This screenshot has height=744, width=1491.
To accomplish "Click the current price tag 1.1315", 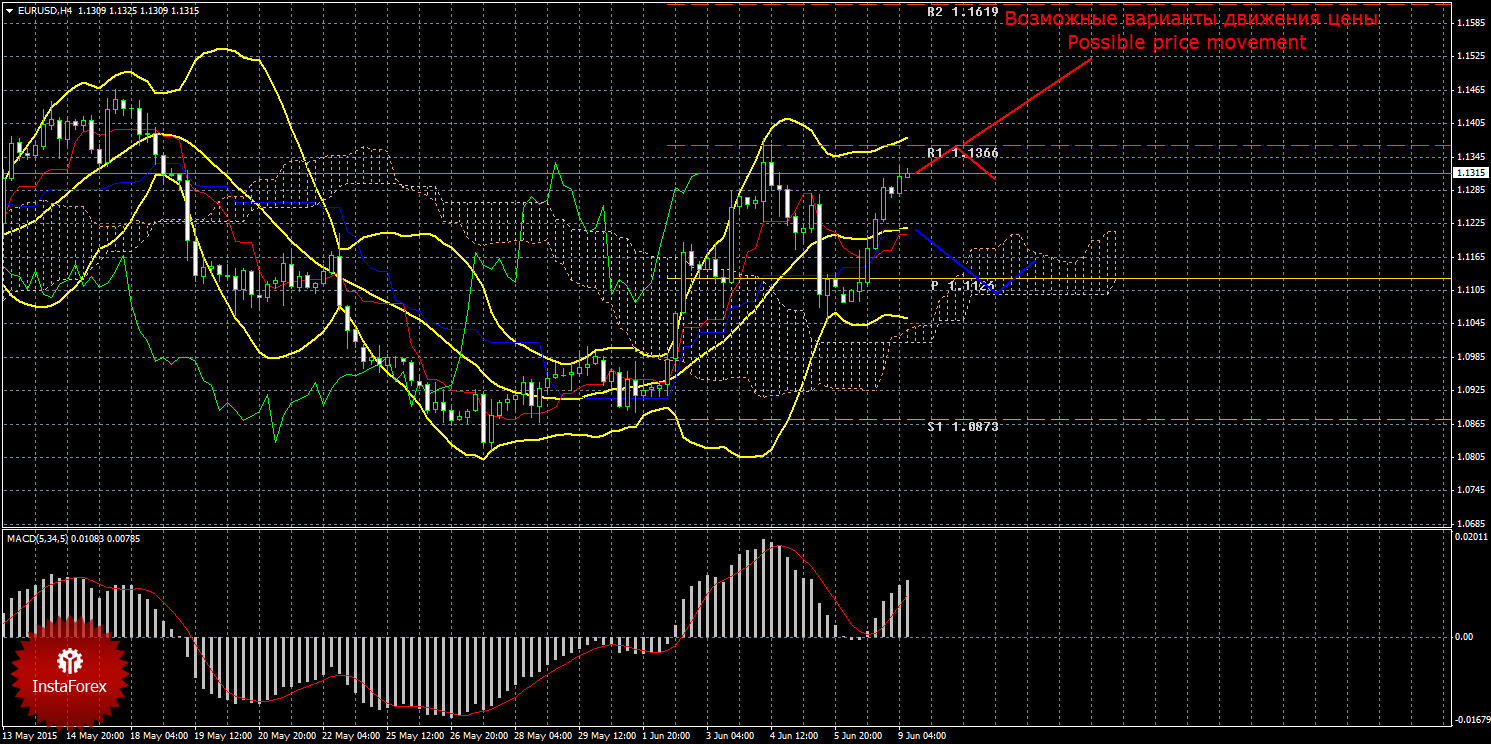I will pyautogui.click(x=1469, y=172).
